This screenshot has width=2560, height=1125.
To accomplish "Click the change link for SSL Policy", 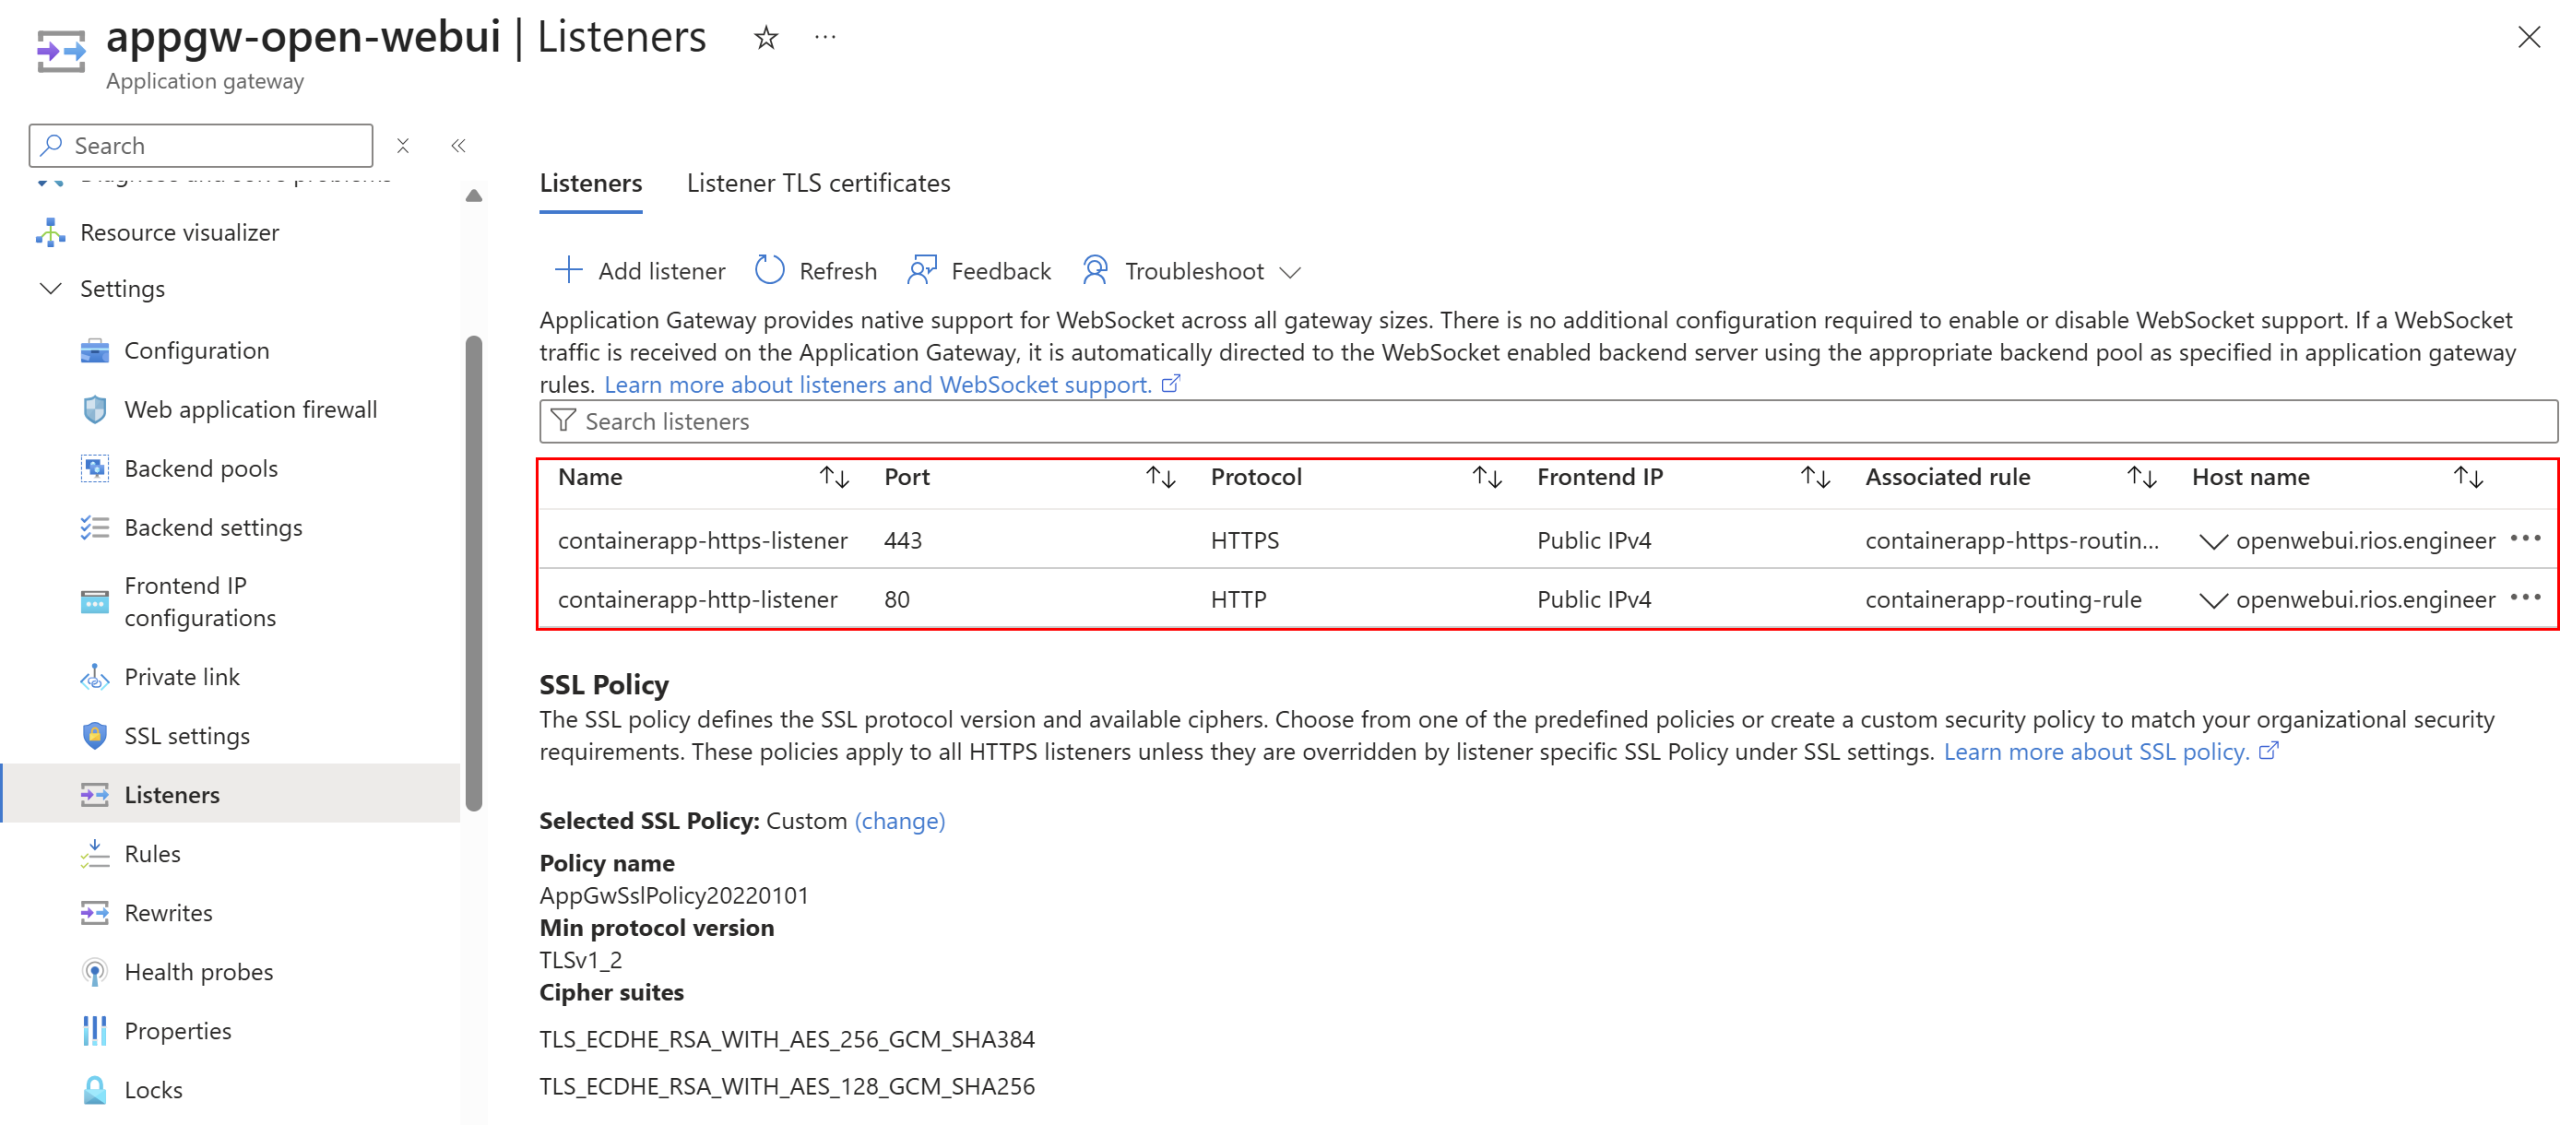I will coord(899,820).
